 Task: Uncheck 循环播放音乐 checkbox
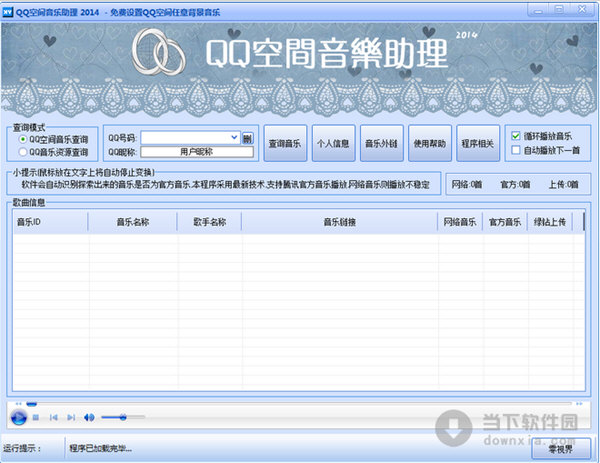pos(515,136)
